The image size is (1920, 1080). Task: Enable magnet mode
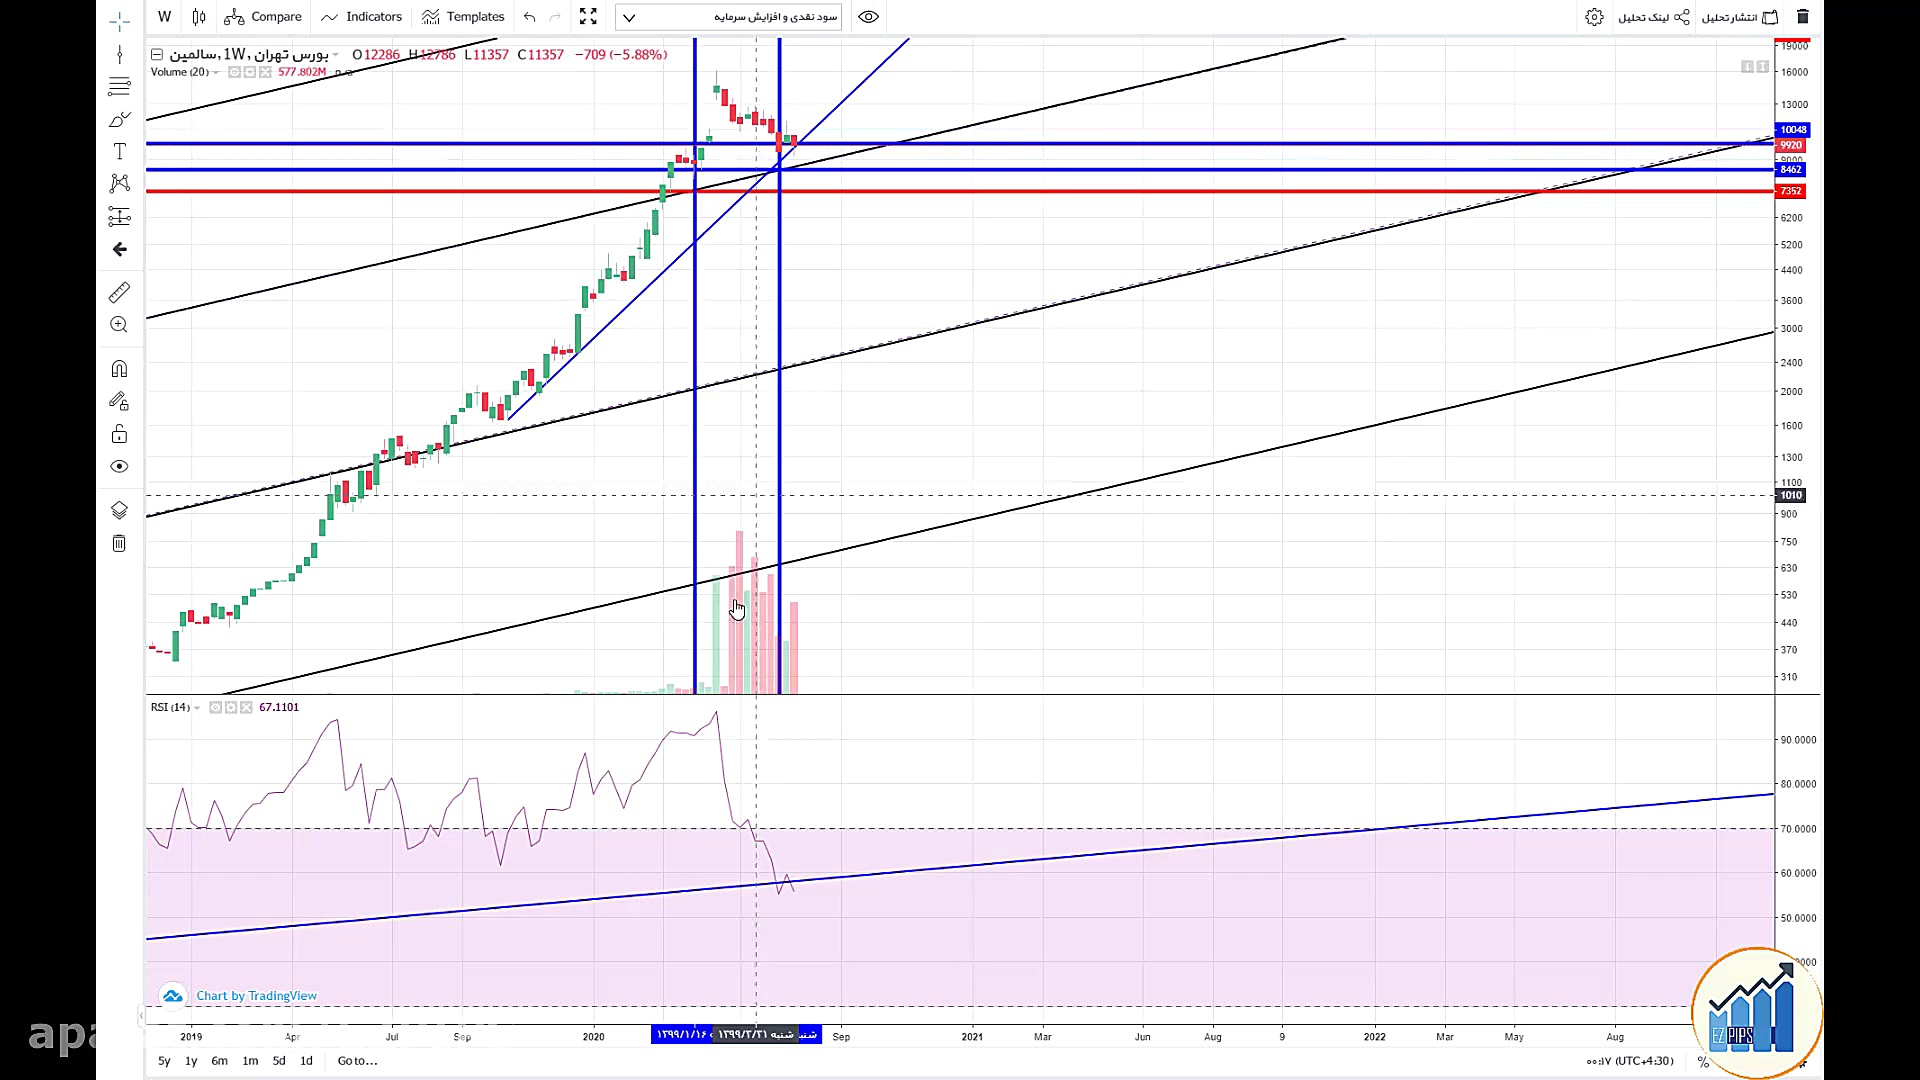click(119, 369)
